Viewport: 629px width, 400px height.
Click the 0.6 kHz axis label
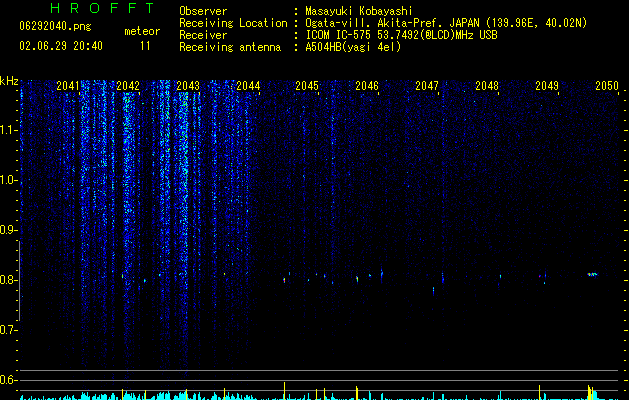[8, 380]
